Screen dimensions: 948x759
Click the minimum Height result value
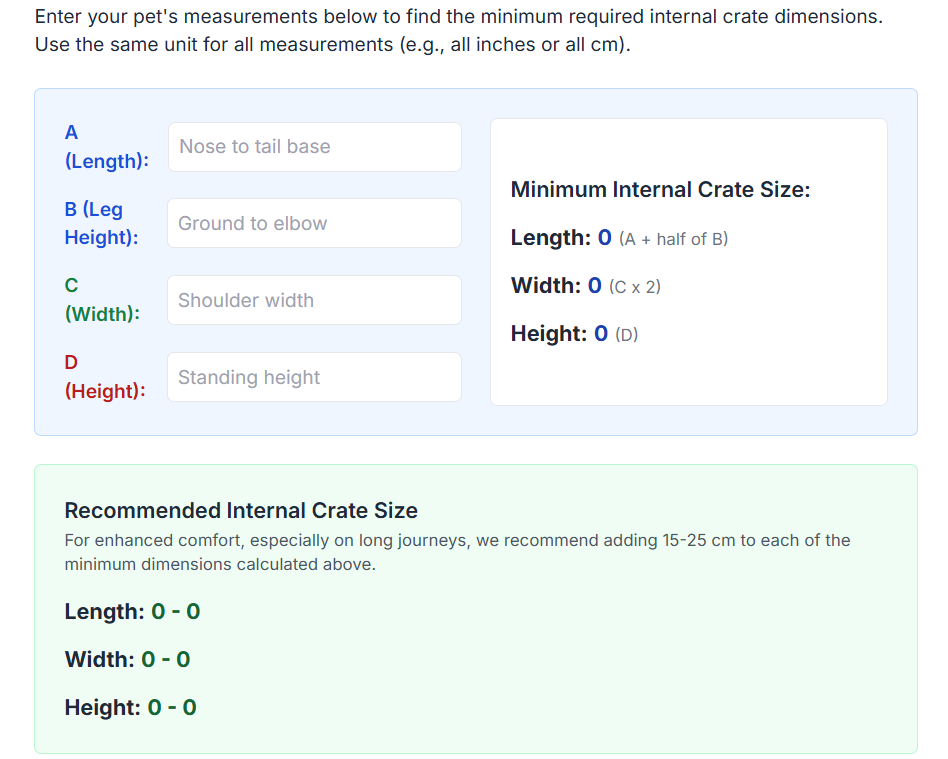(x=601, y=334)
